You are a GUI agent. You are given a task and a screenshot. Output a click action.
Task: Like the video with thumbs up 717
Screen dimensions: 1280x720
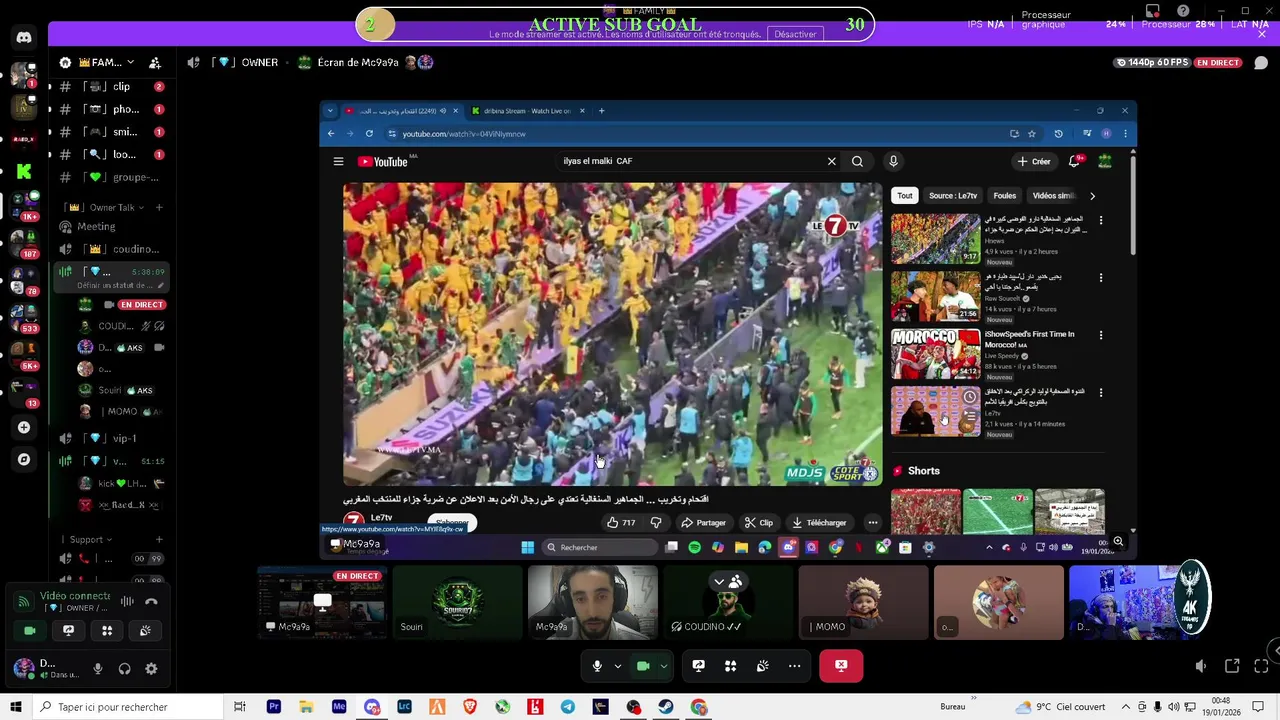pos(621,523)
